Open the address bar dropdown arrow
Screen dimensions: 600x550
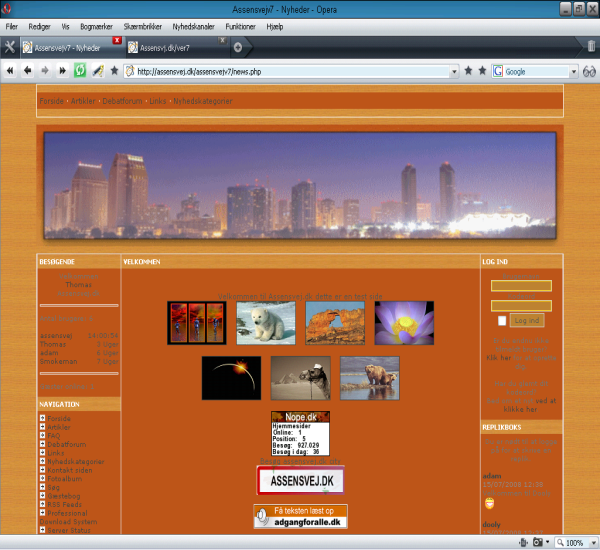click(x=454, y=72)
